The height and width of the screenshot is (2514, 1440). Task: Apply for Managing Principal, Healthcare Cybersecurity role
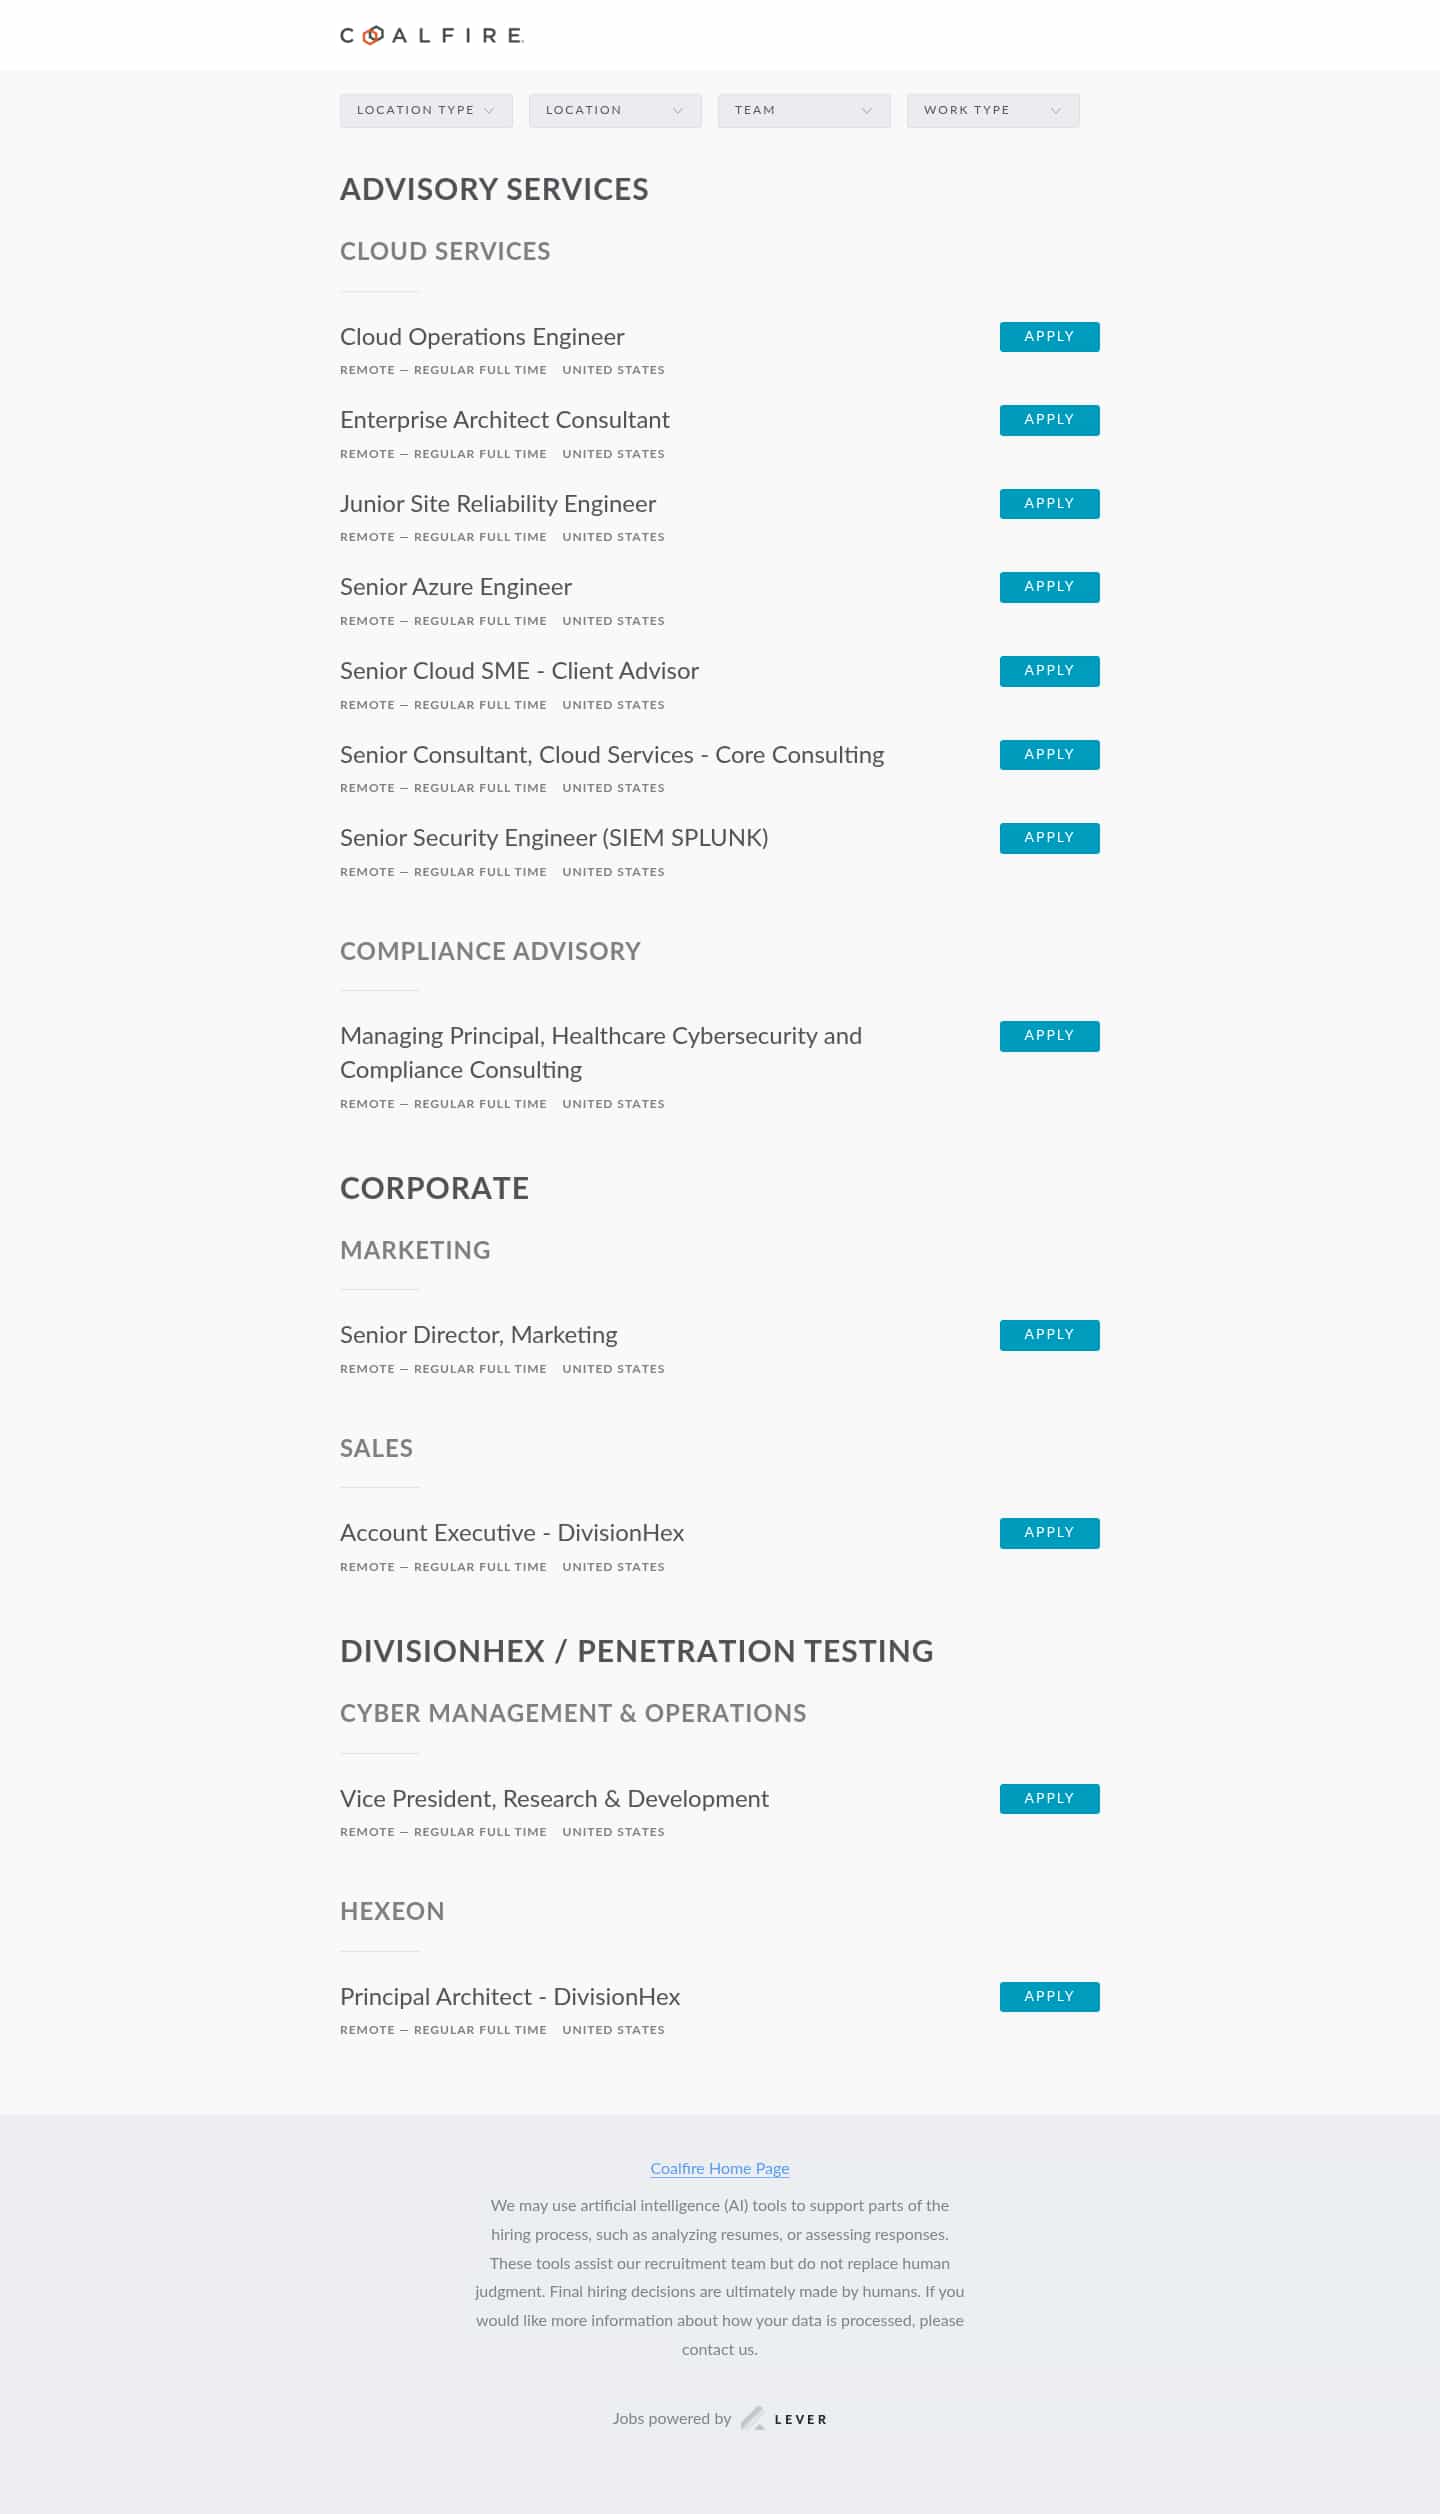[x=1048, y=1035]
